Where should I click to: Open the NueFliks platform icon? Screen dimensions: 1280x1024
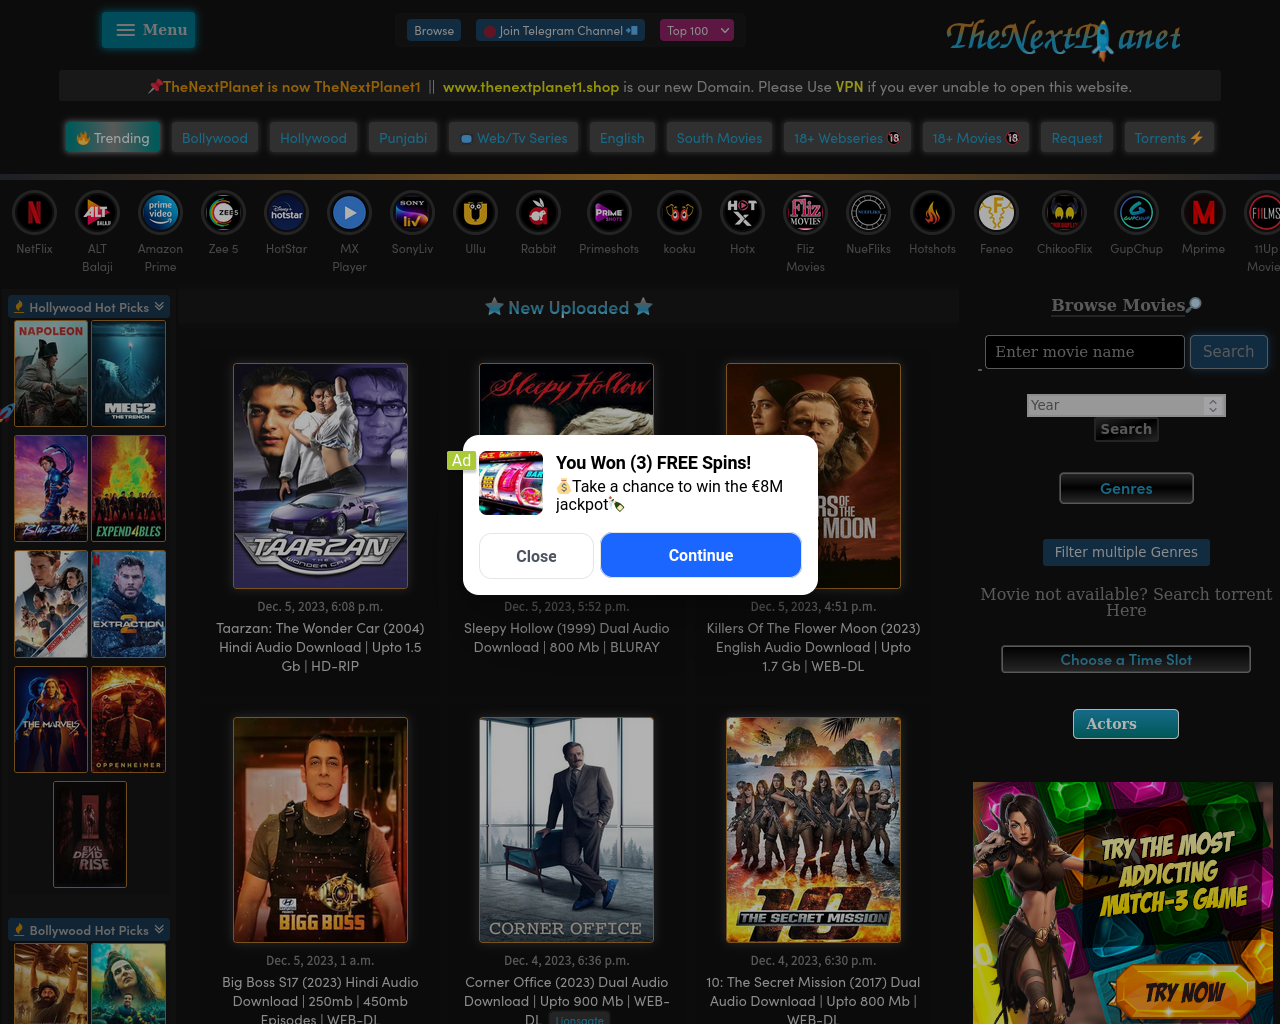pyautogui.click(x=868, y=212)
